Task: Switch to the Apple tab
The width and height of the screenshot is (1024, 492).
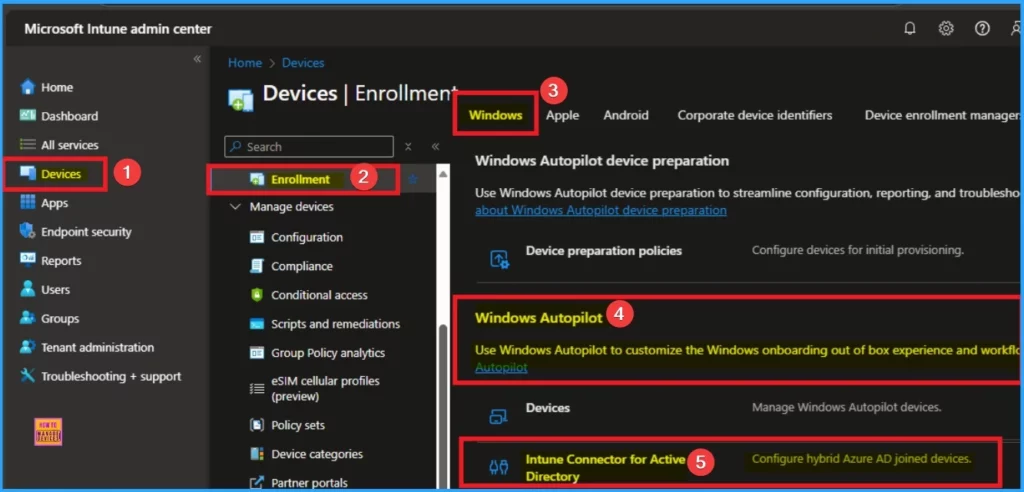Action: pos(562,115)
